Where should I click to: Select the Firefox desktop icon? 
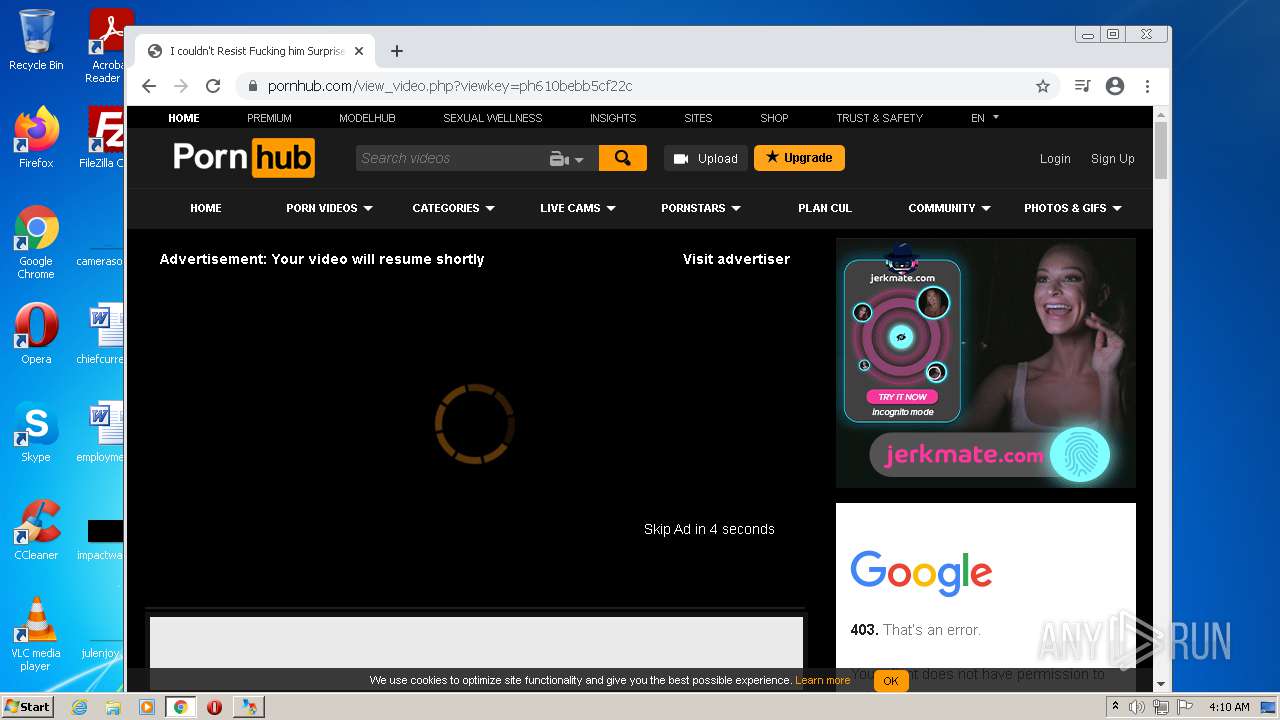(x=36, y=138)
